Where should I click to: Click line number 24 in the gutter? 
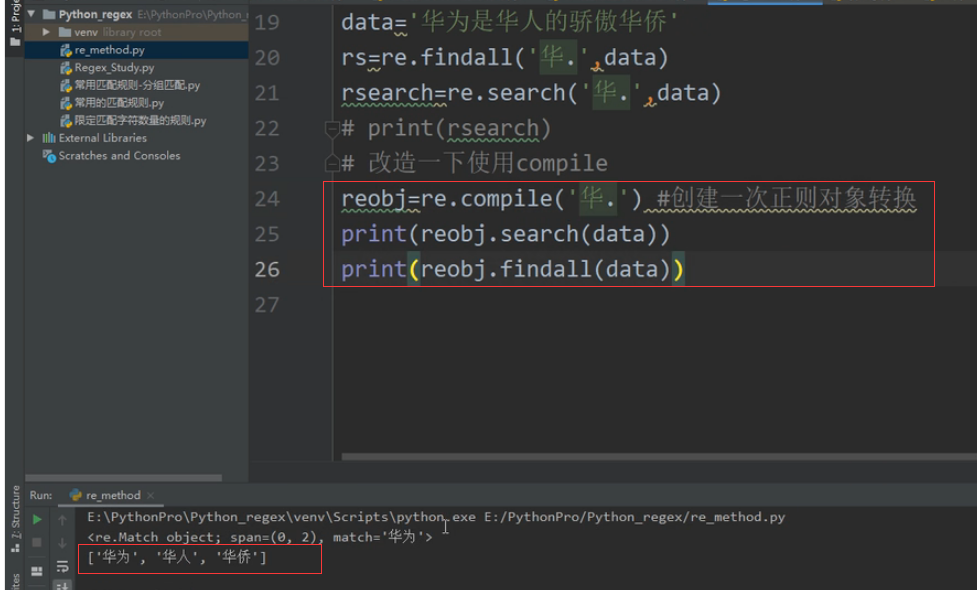point(267,199)
